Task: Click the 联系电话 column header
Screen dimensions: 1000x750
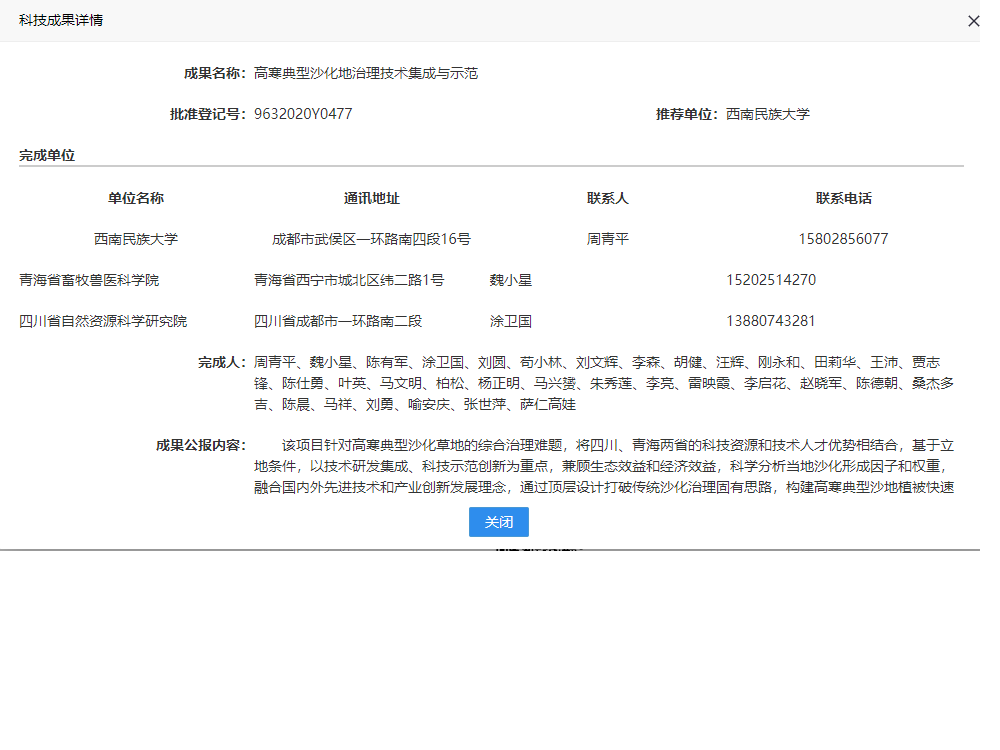Action: coord(843,198)
